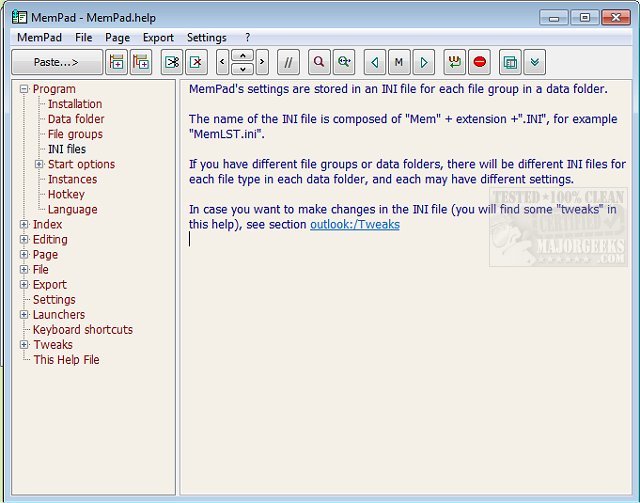Click the red stop circle icon

click(x=479, y=62)
